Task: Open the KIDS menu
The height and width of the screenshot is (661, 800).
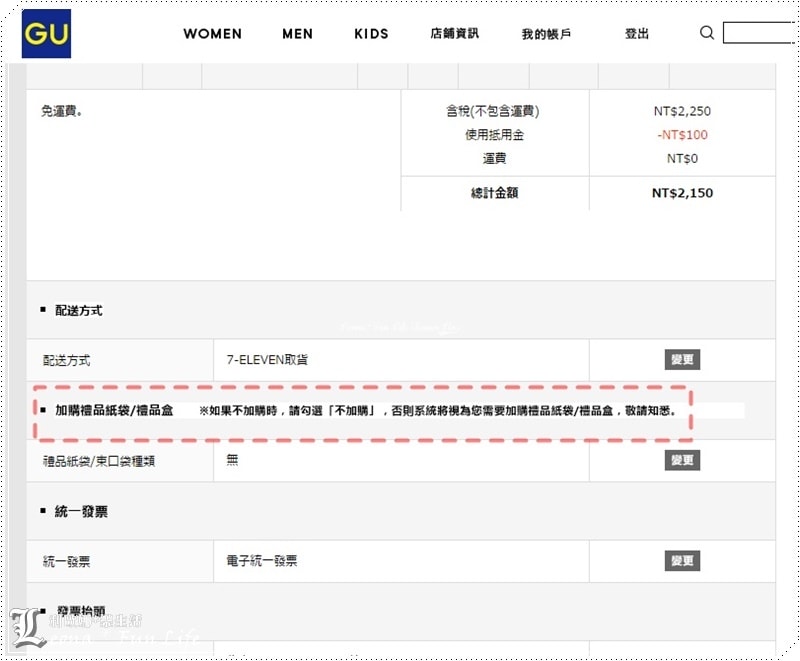Action: pyautogui.click(x=371, y=34)
